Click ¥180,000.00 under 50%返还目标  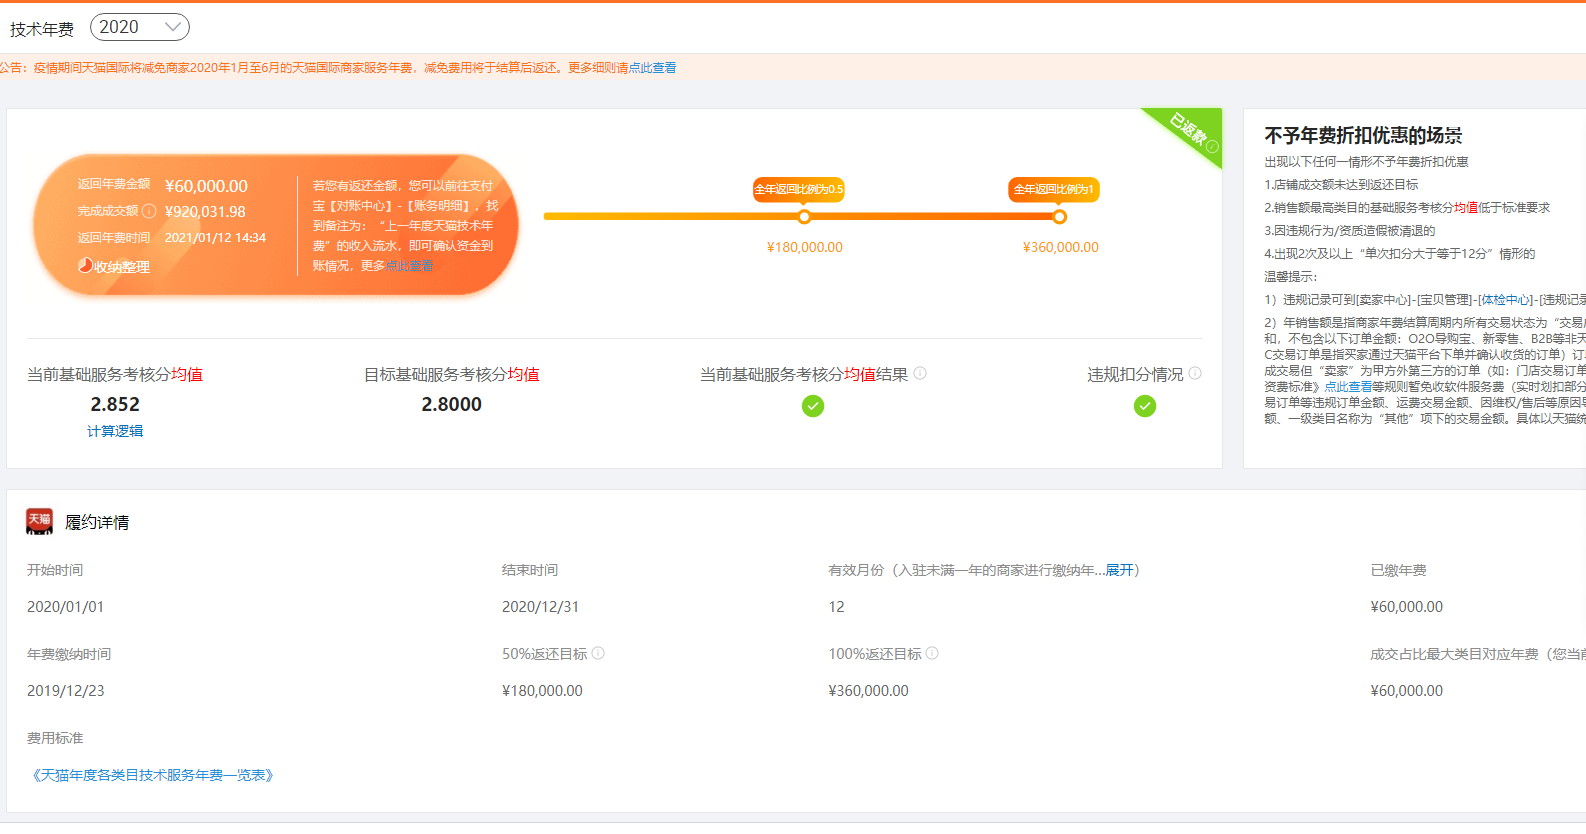point(542,691)
